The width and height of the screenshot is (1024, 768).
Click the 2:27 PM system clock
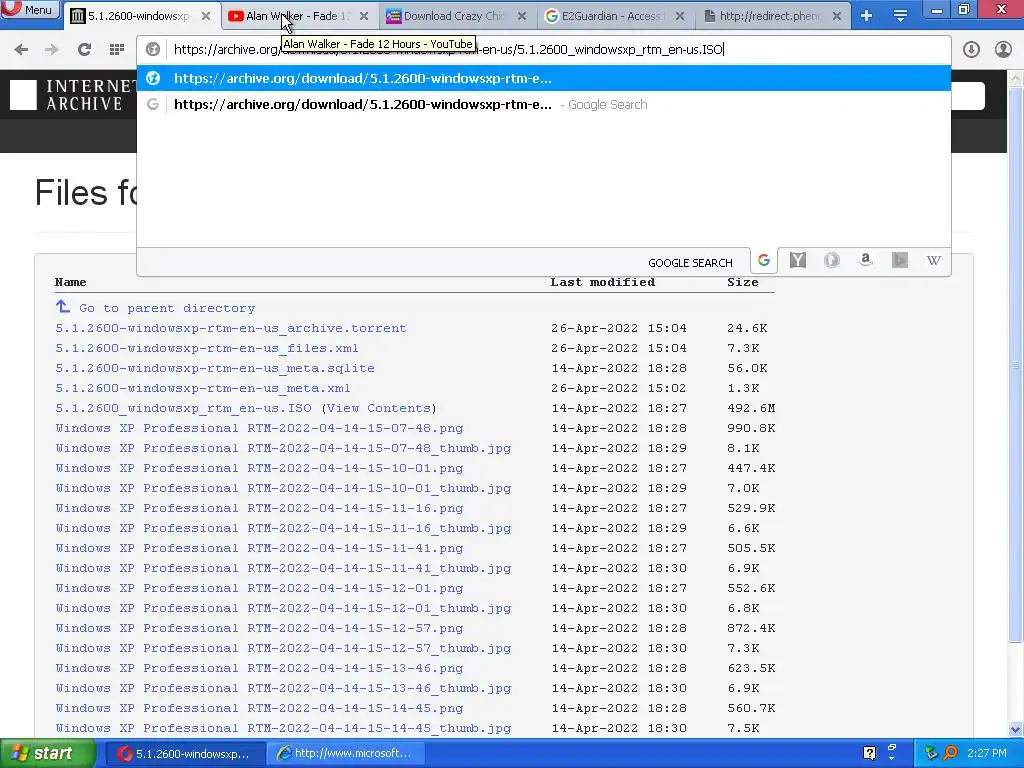(x=987, y=754)
